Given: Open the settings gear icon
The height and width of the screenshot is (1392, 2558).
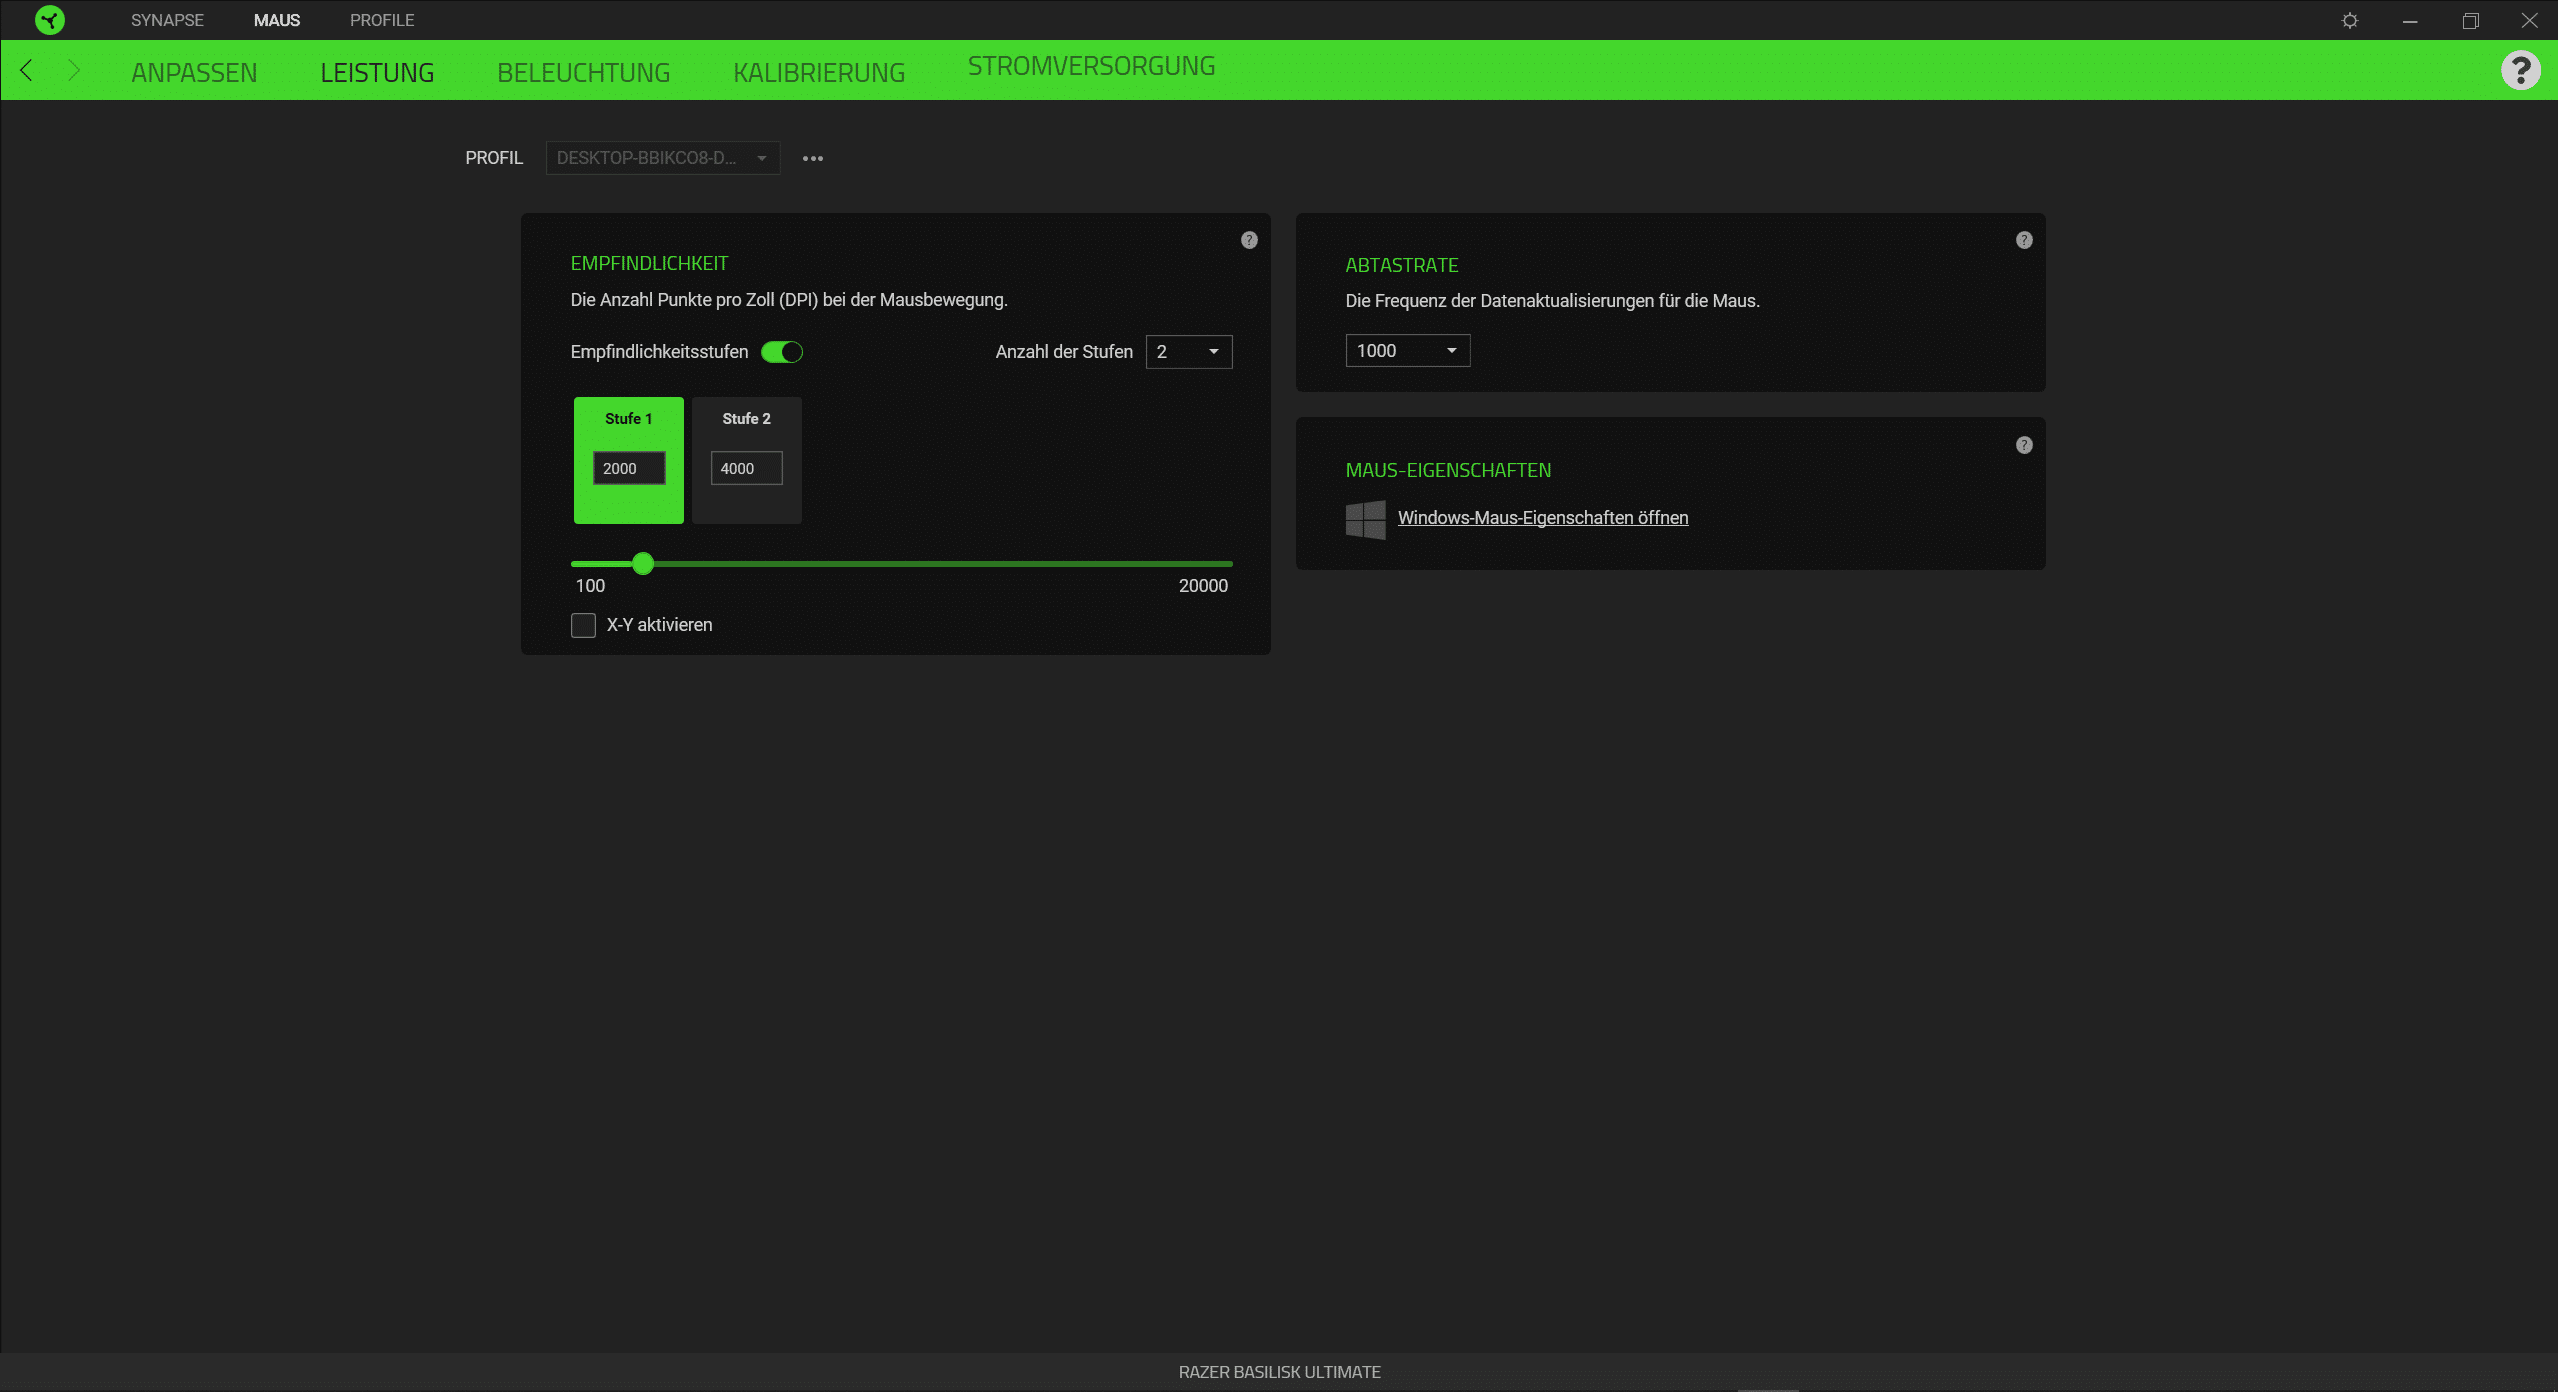Looking at the screenshot, I should pyautogui.click(x=2350, y=20).
